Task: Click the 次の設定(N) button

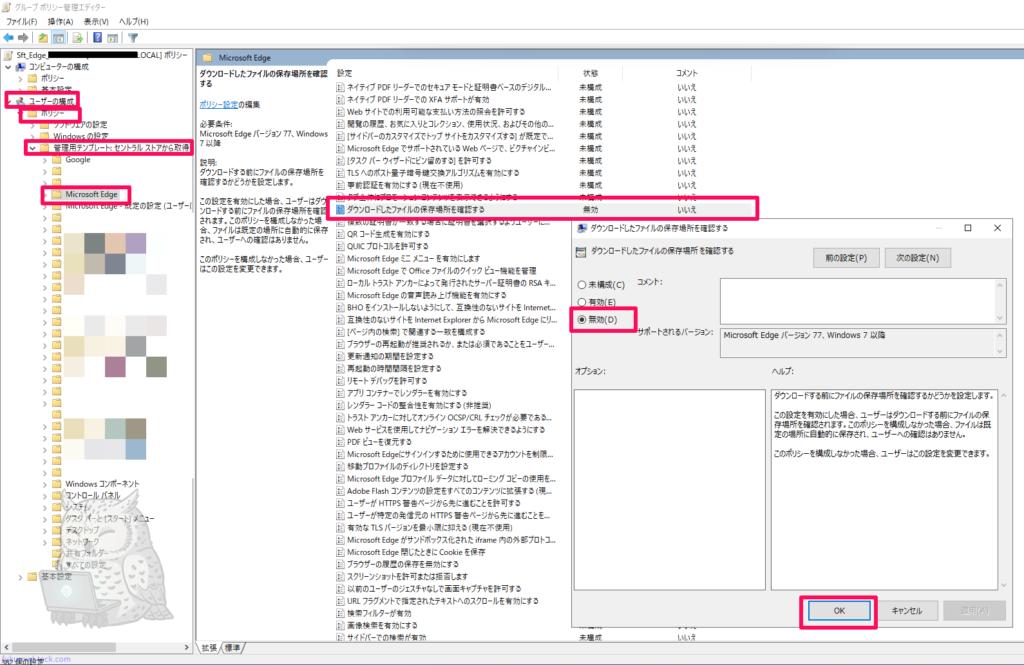Action: coord(918,258)
